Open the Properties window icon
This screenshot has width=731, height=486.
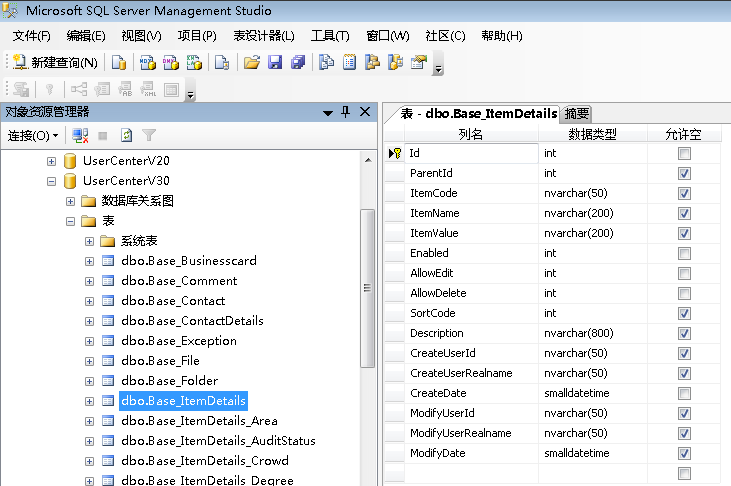tap(419, 62)
